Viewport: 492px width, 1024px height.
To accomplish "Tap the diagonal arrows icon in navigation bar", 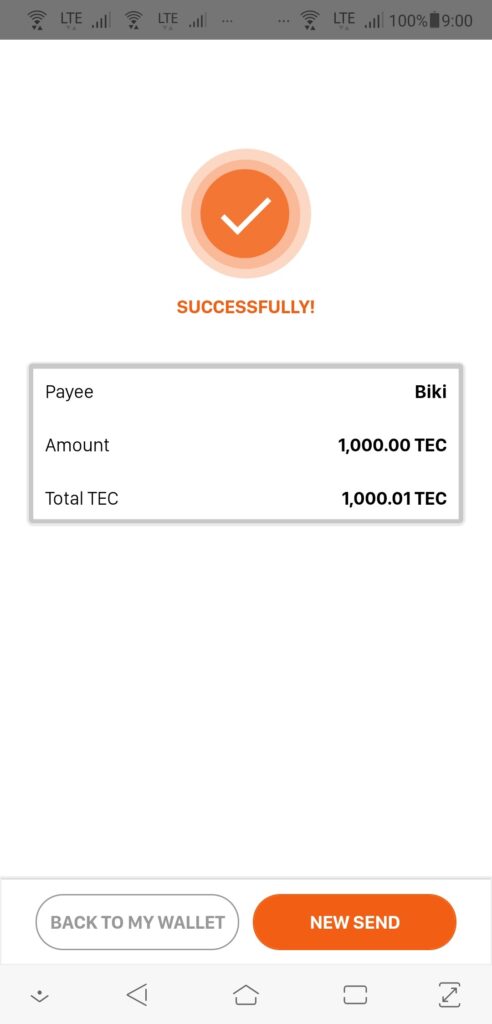I will [x=449, y=995].
